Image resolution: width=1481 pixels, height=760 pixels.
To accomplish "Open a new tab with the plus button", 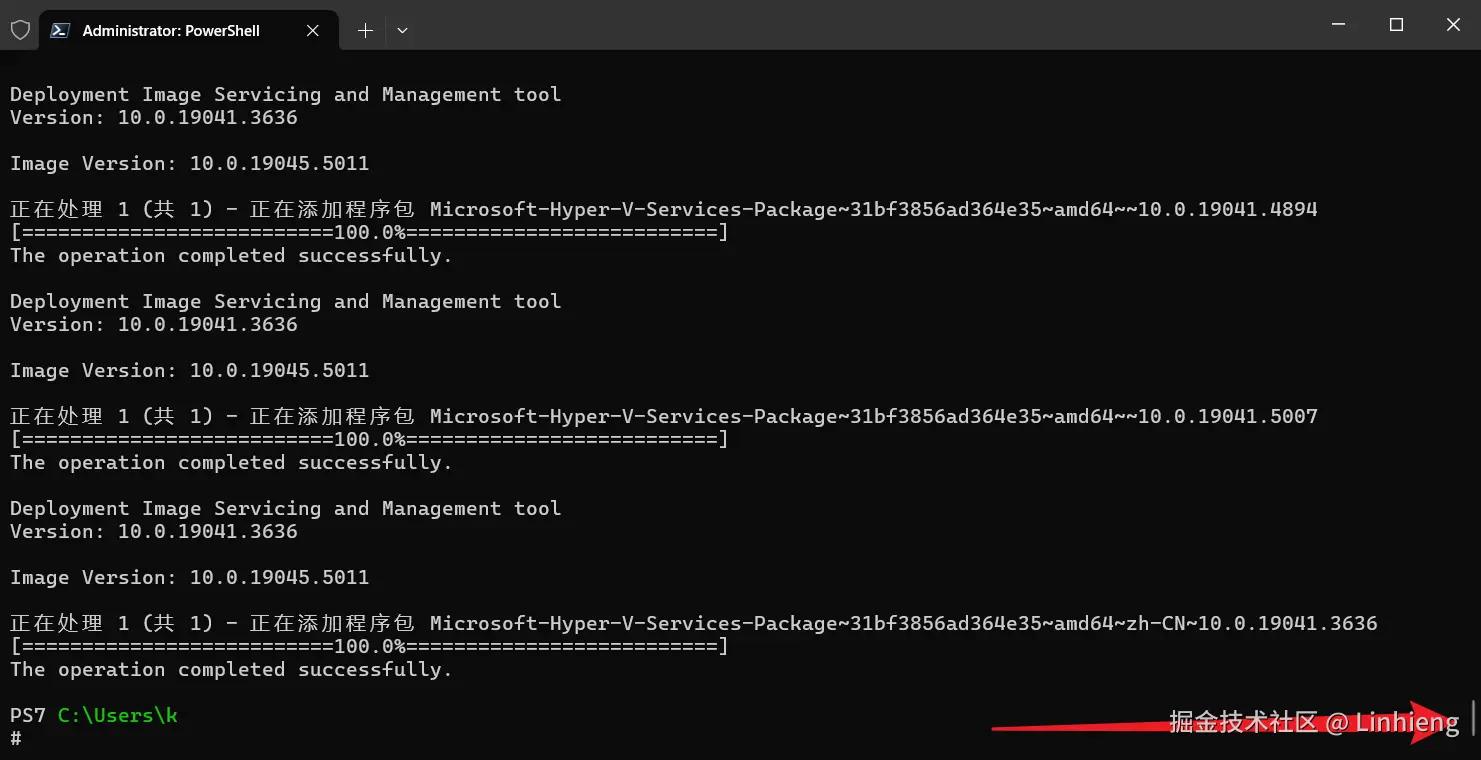I will tap(365, 30).
